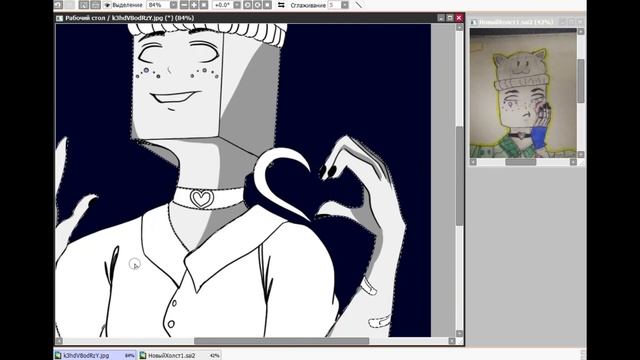640x360 pixels.
Task: Click the reference drawing image in the НовыйХолст1 window
Action: coord(523,93)
